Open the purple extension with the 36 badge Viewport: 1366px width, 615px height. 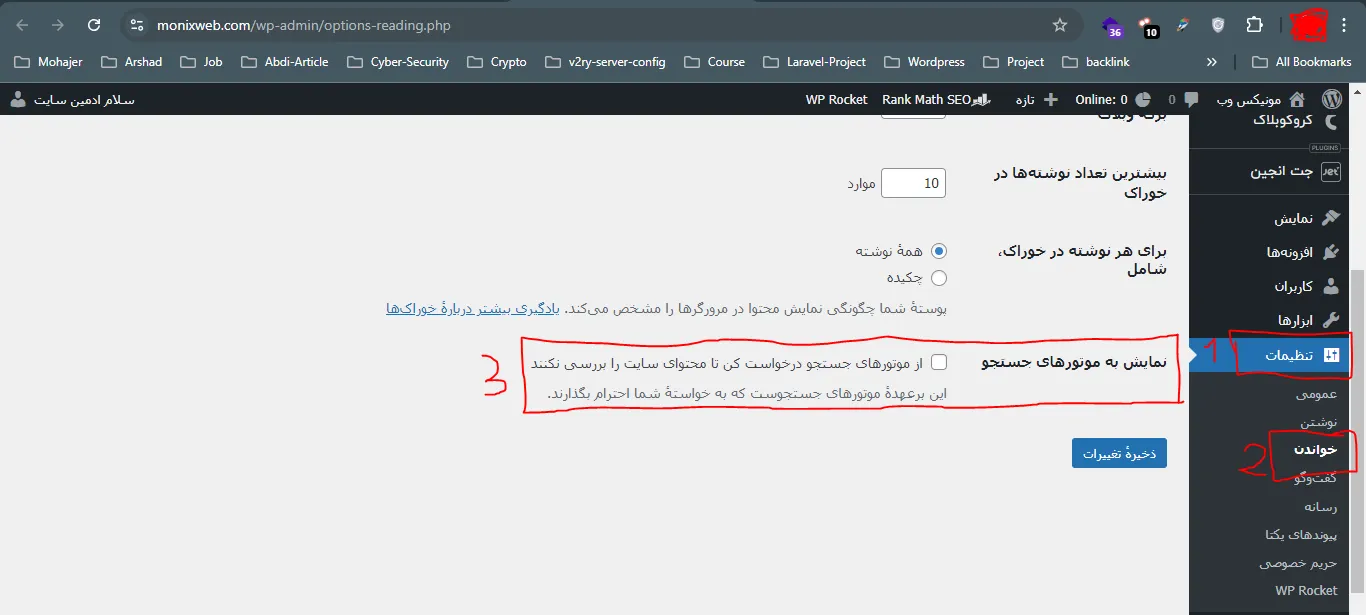coord(1112,26)
